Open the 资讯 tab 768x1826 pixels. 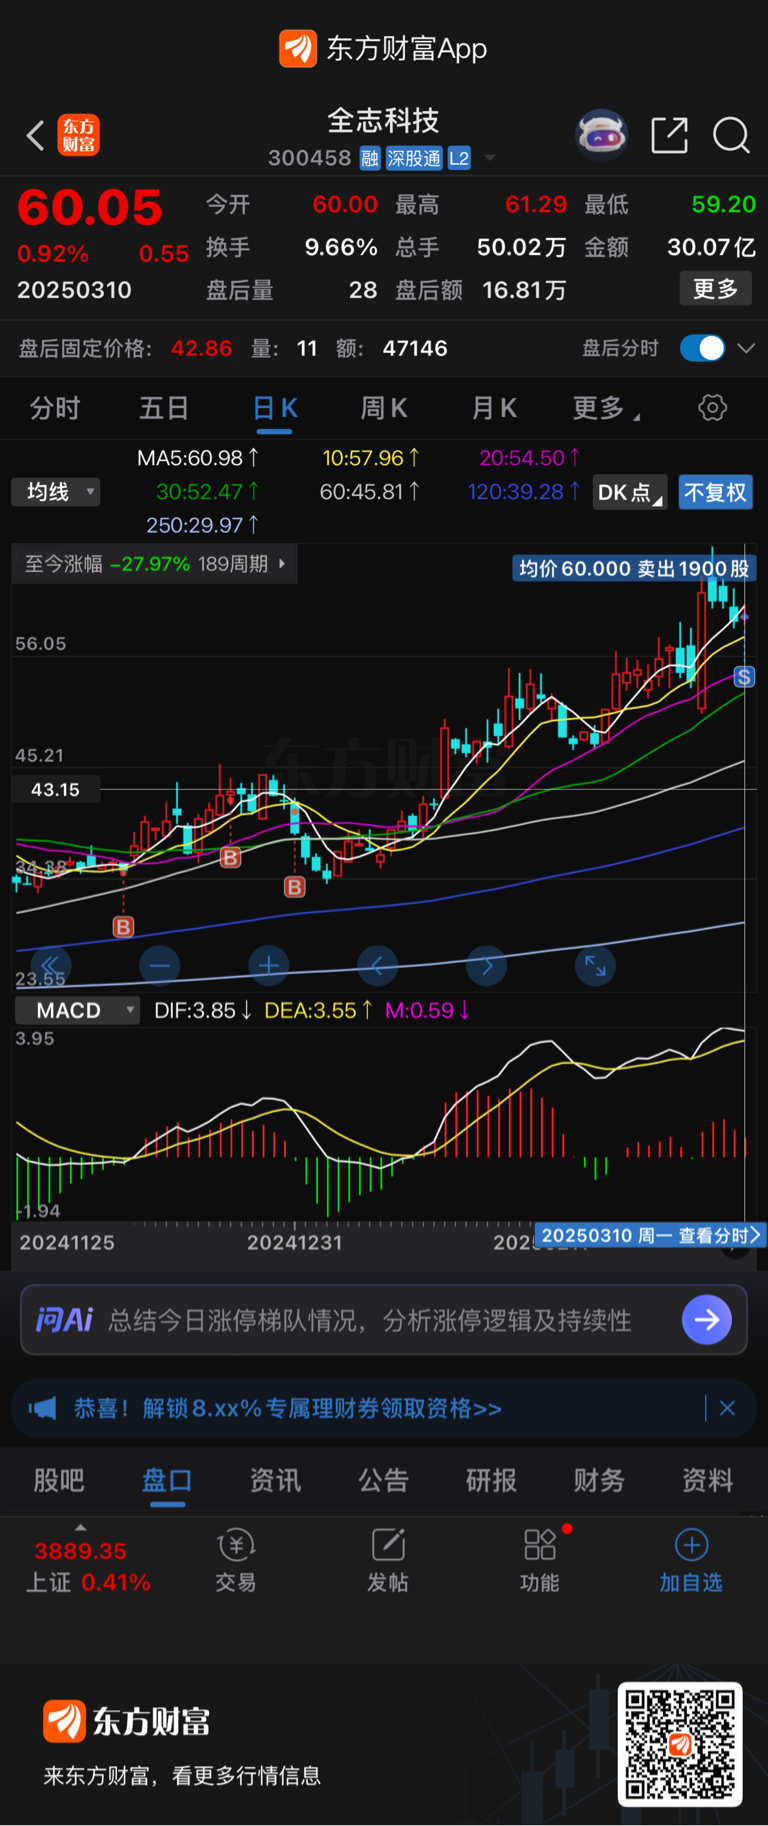[x=275, y=1480]
